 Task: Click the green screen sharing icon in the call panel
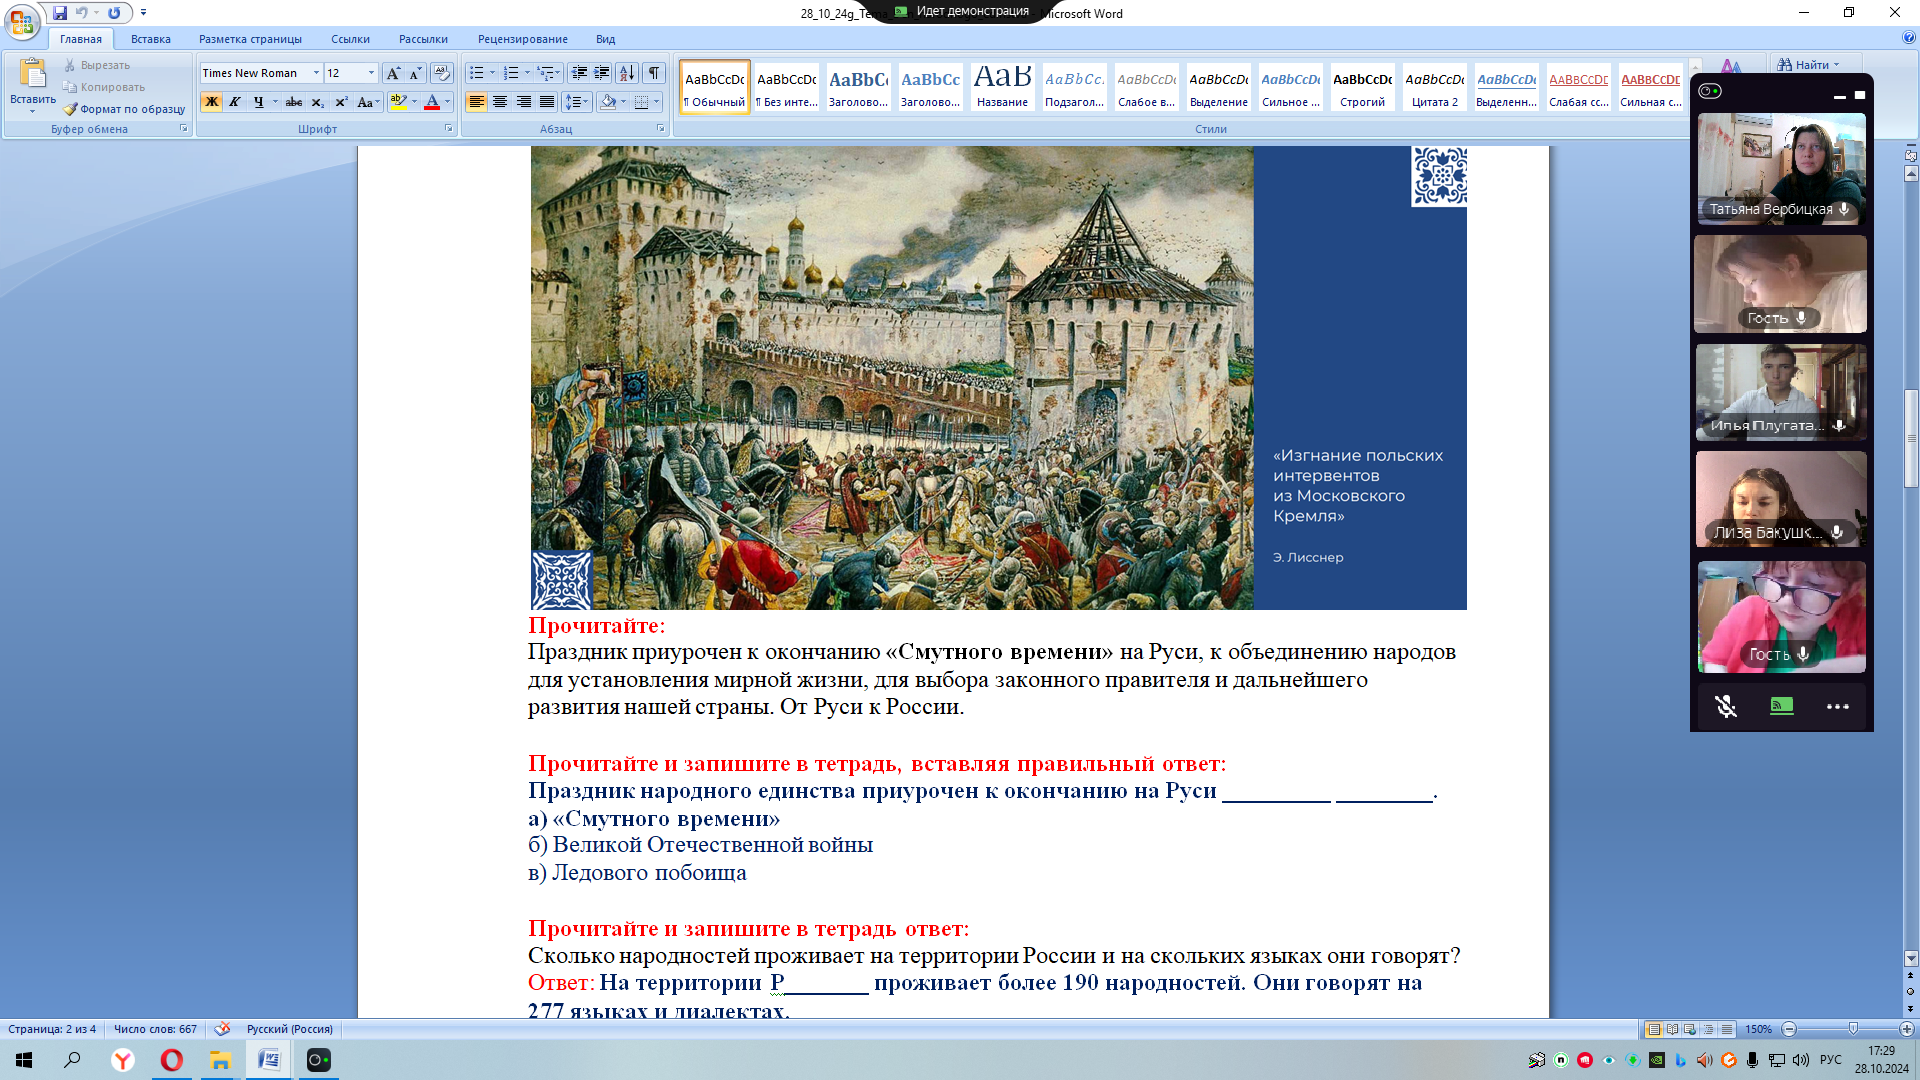point(1781,706)
